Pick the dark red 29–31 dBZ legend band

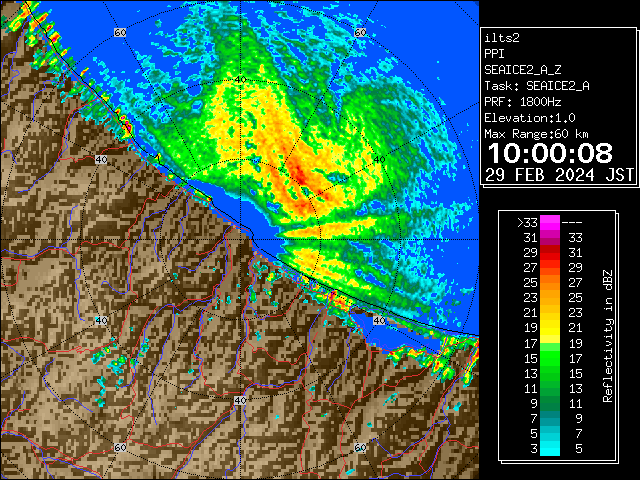550,253
